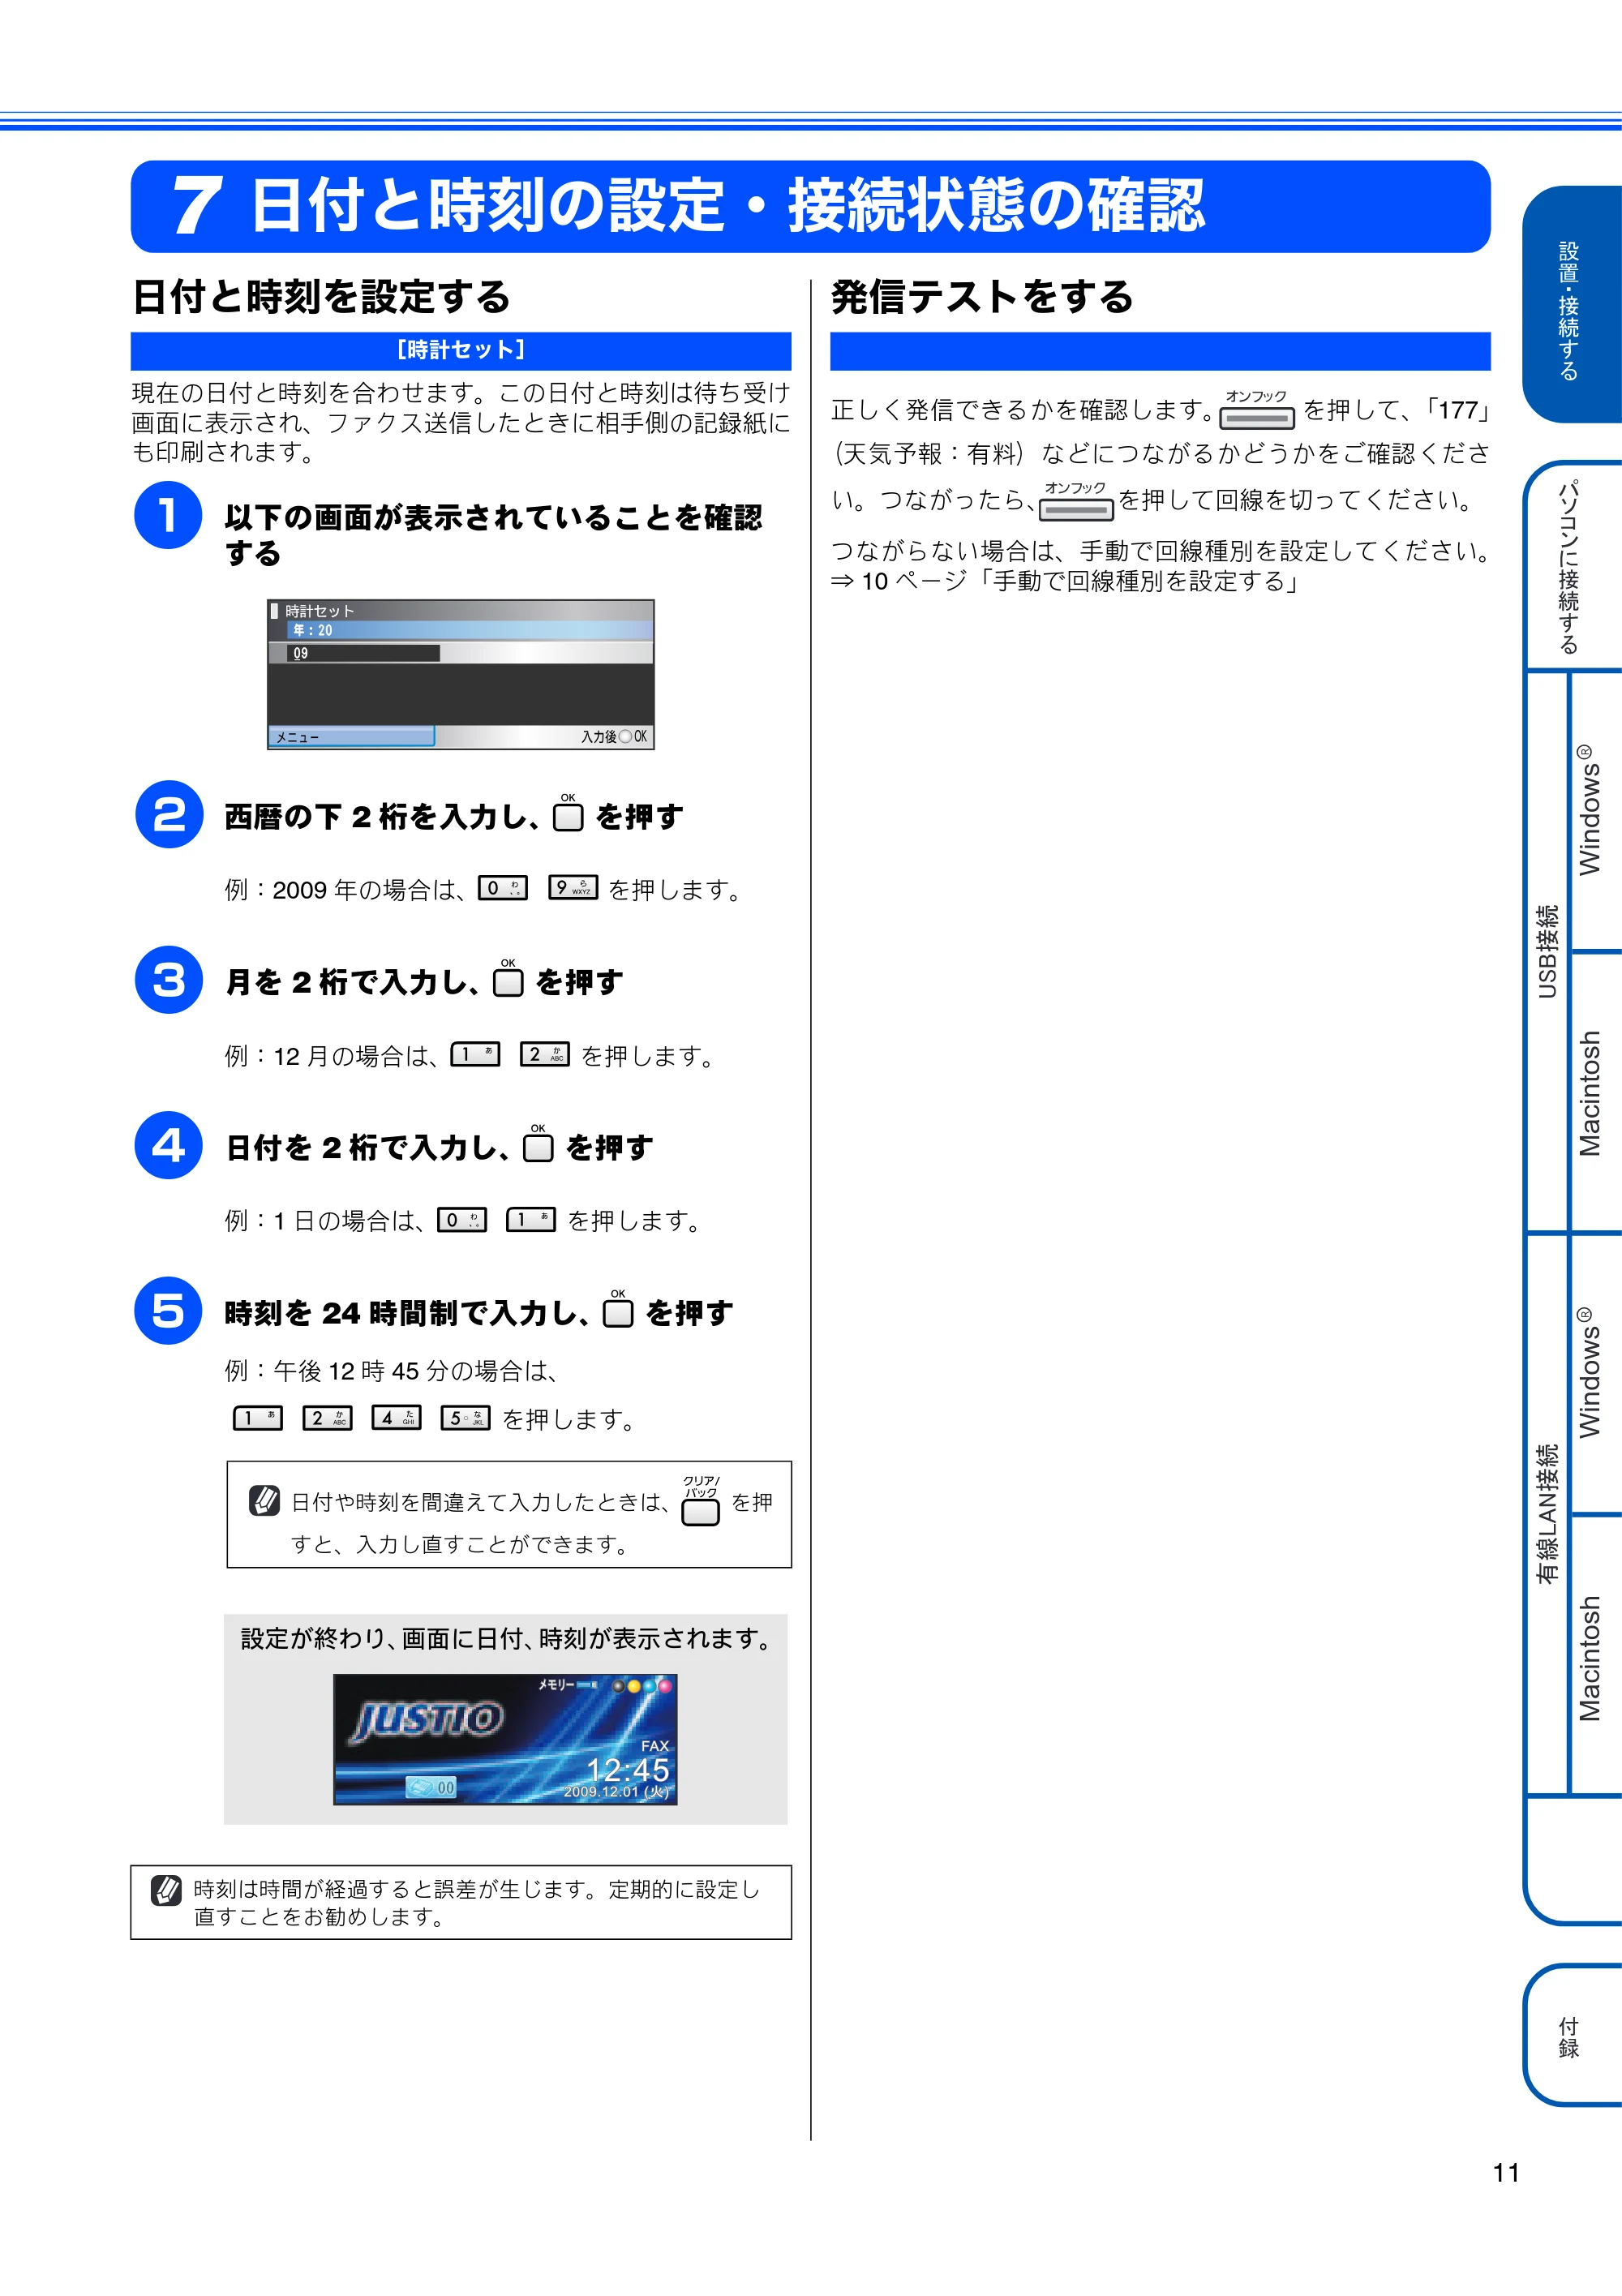Viewport: 1622px width, 2296px height.
Task: Click the 時計セット title in the LCD screen image
Action: 319,611
